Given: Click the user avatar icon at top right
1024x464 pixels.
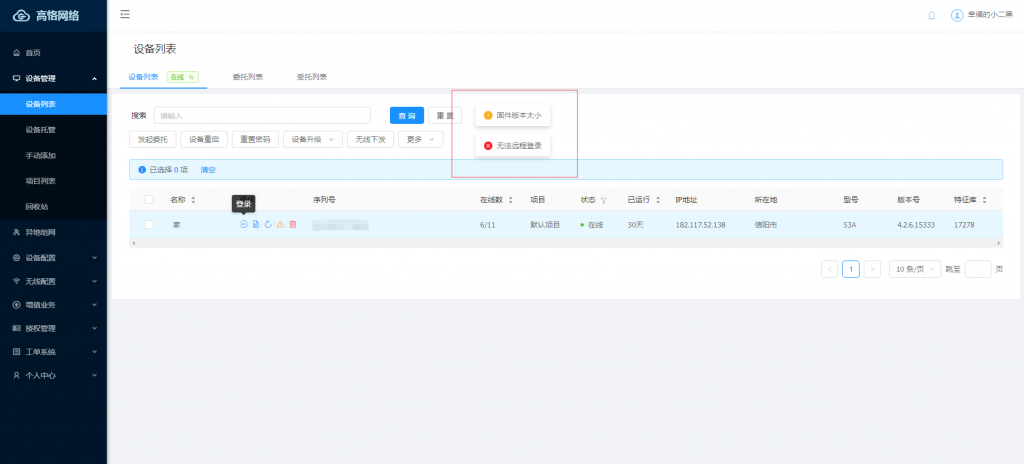Looking at the screenshot, I should pyautogui.click(x=957, y=15).
